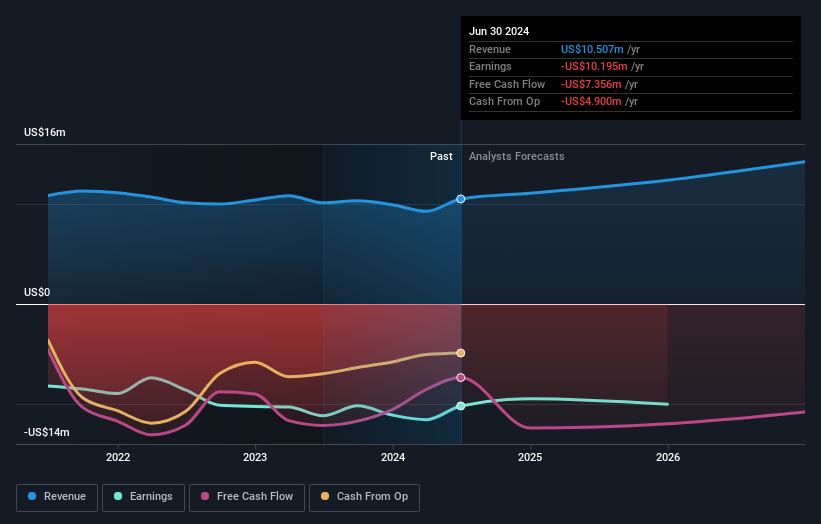Click the Earnings row label in tooltip
Viewport: 821px width, 524px height.
coord(490,66)
